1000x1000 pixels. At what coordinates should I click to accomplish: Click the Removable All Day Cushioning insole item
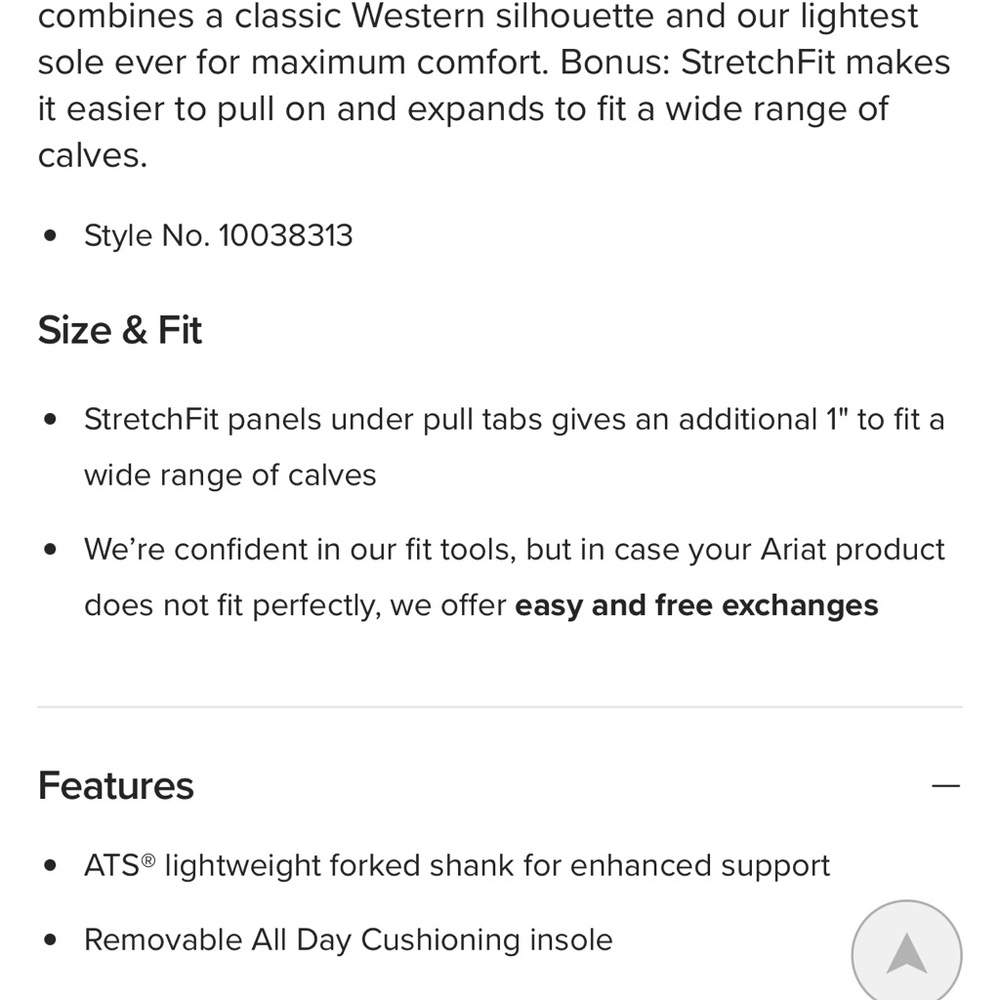[348, 940]
